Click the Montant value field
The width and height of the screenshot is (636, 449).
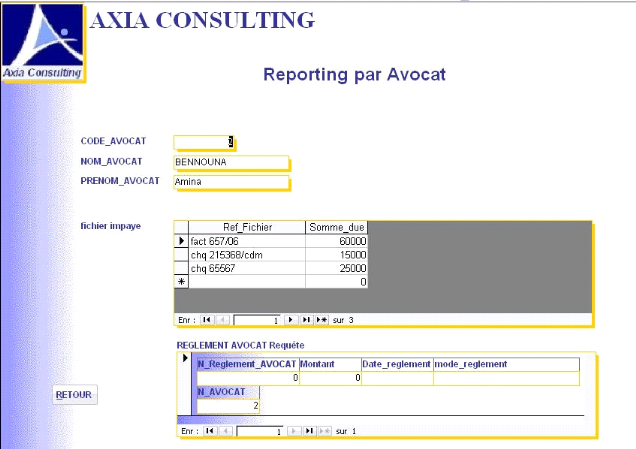click(x=330, y=378)
